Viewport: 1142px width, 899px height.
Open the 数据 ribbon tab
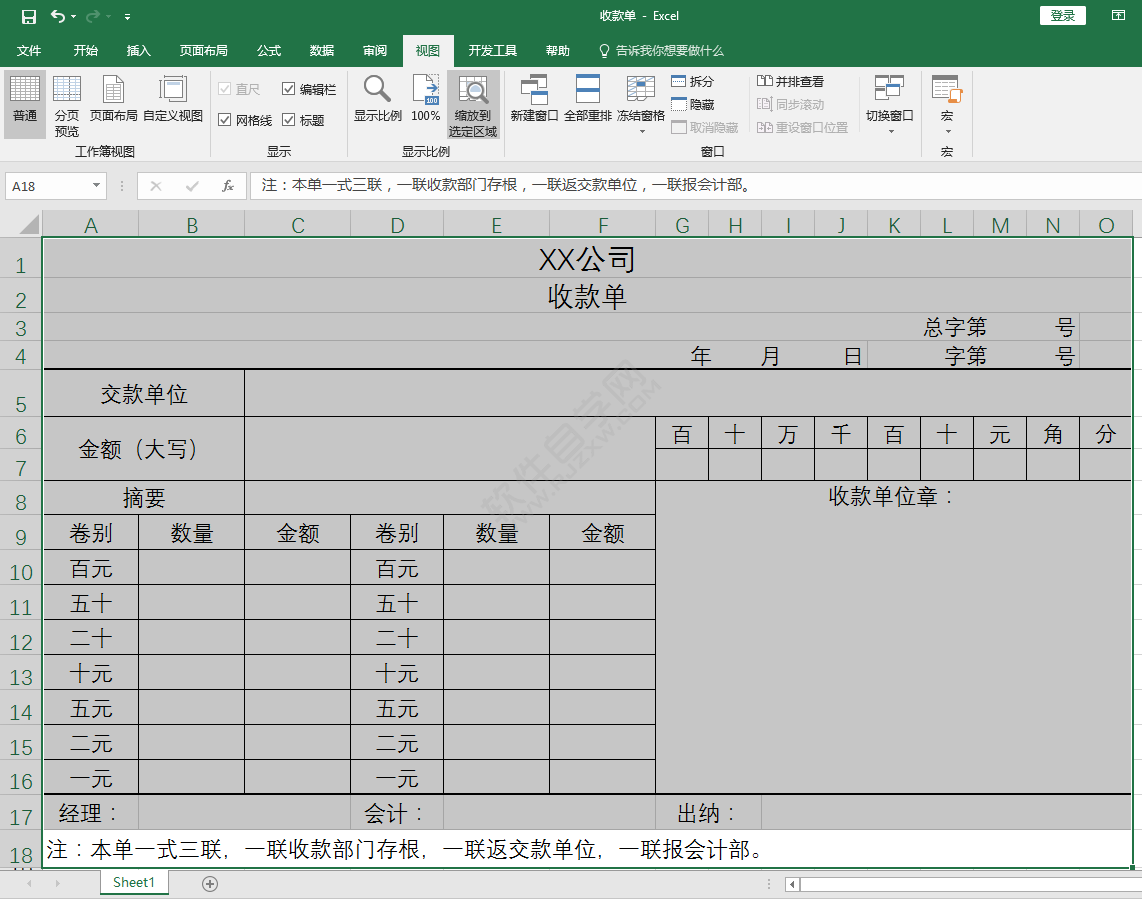click(x=321, y=50)
